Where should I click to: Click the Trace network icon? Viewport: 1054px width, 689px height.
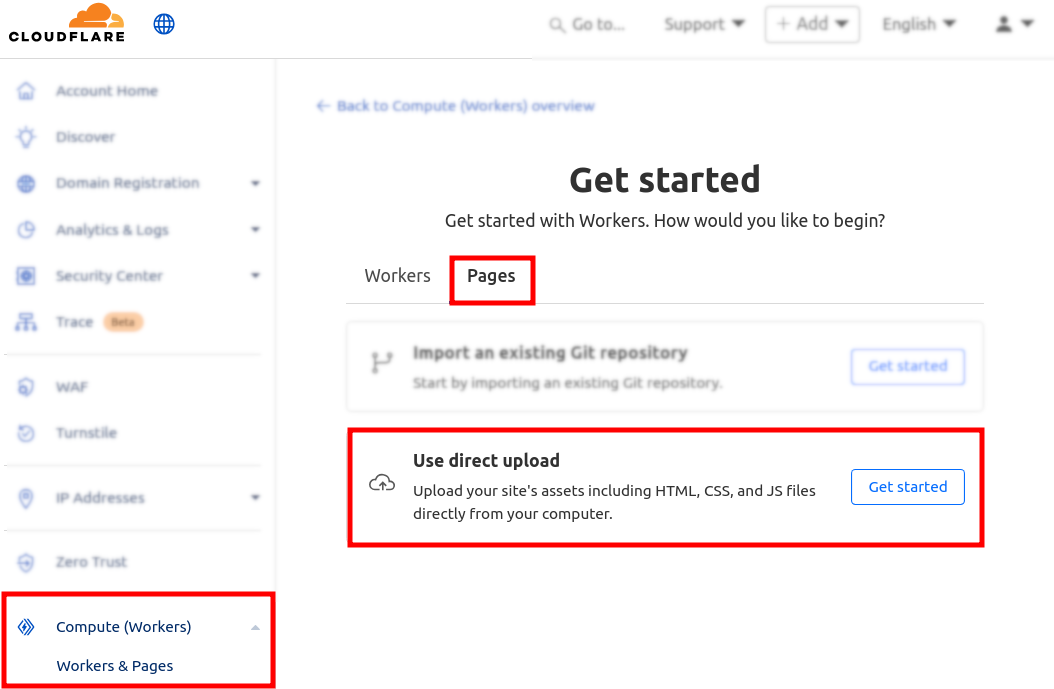point(26,322)
